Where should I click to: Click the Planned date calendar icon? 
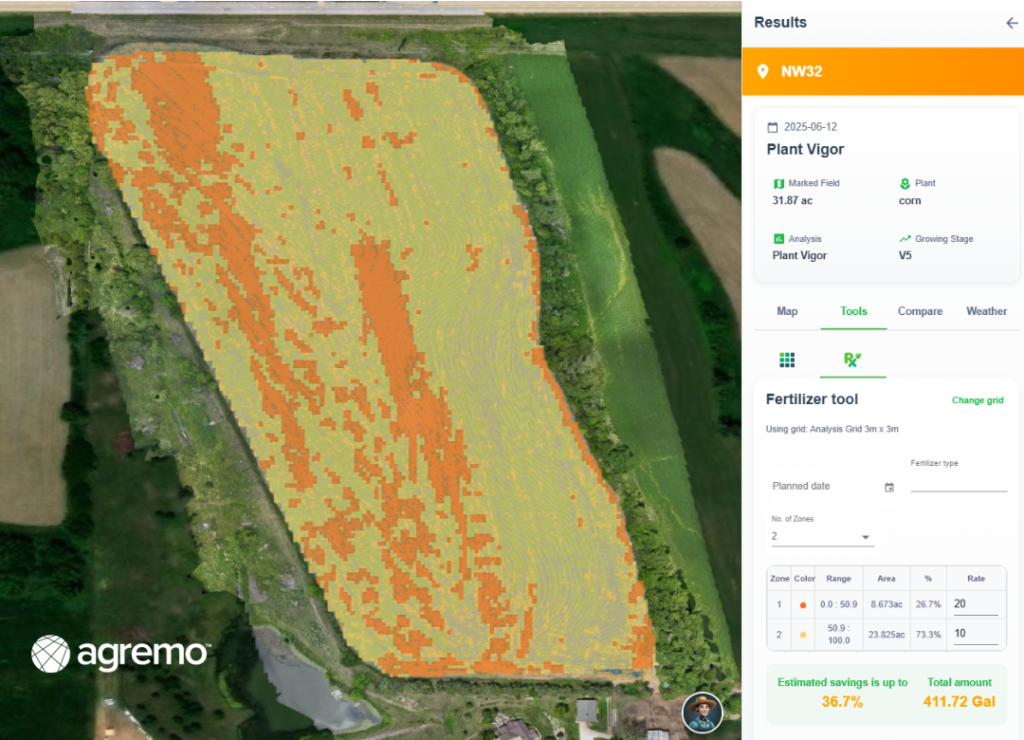click(x=889, y=487)
